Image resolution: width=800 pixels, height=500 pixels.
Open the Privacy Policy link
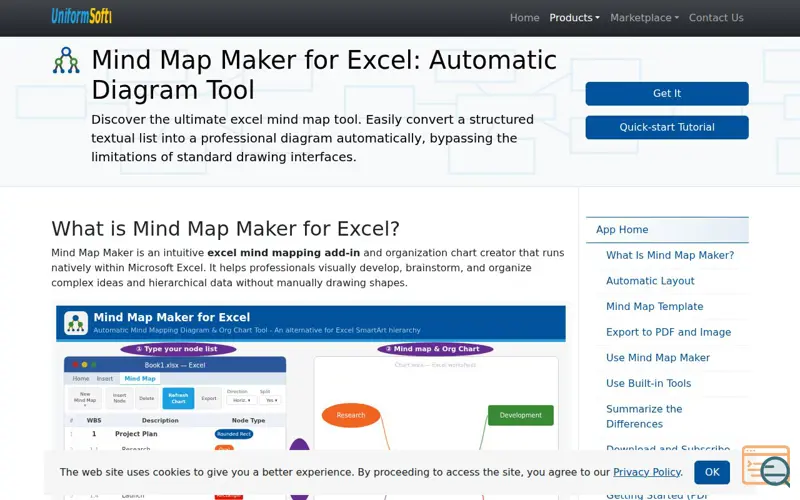(x=646, y=472)
